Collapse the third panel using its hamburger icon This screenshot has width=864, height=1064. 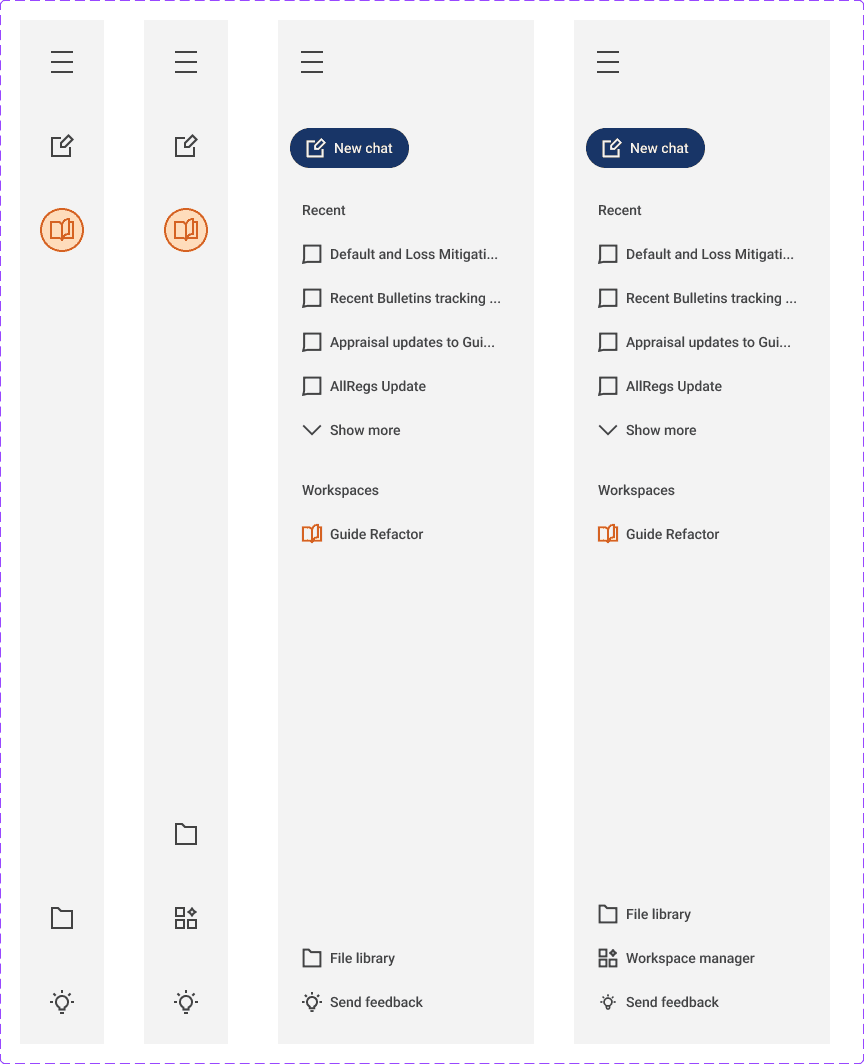pos(312,62)
